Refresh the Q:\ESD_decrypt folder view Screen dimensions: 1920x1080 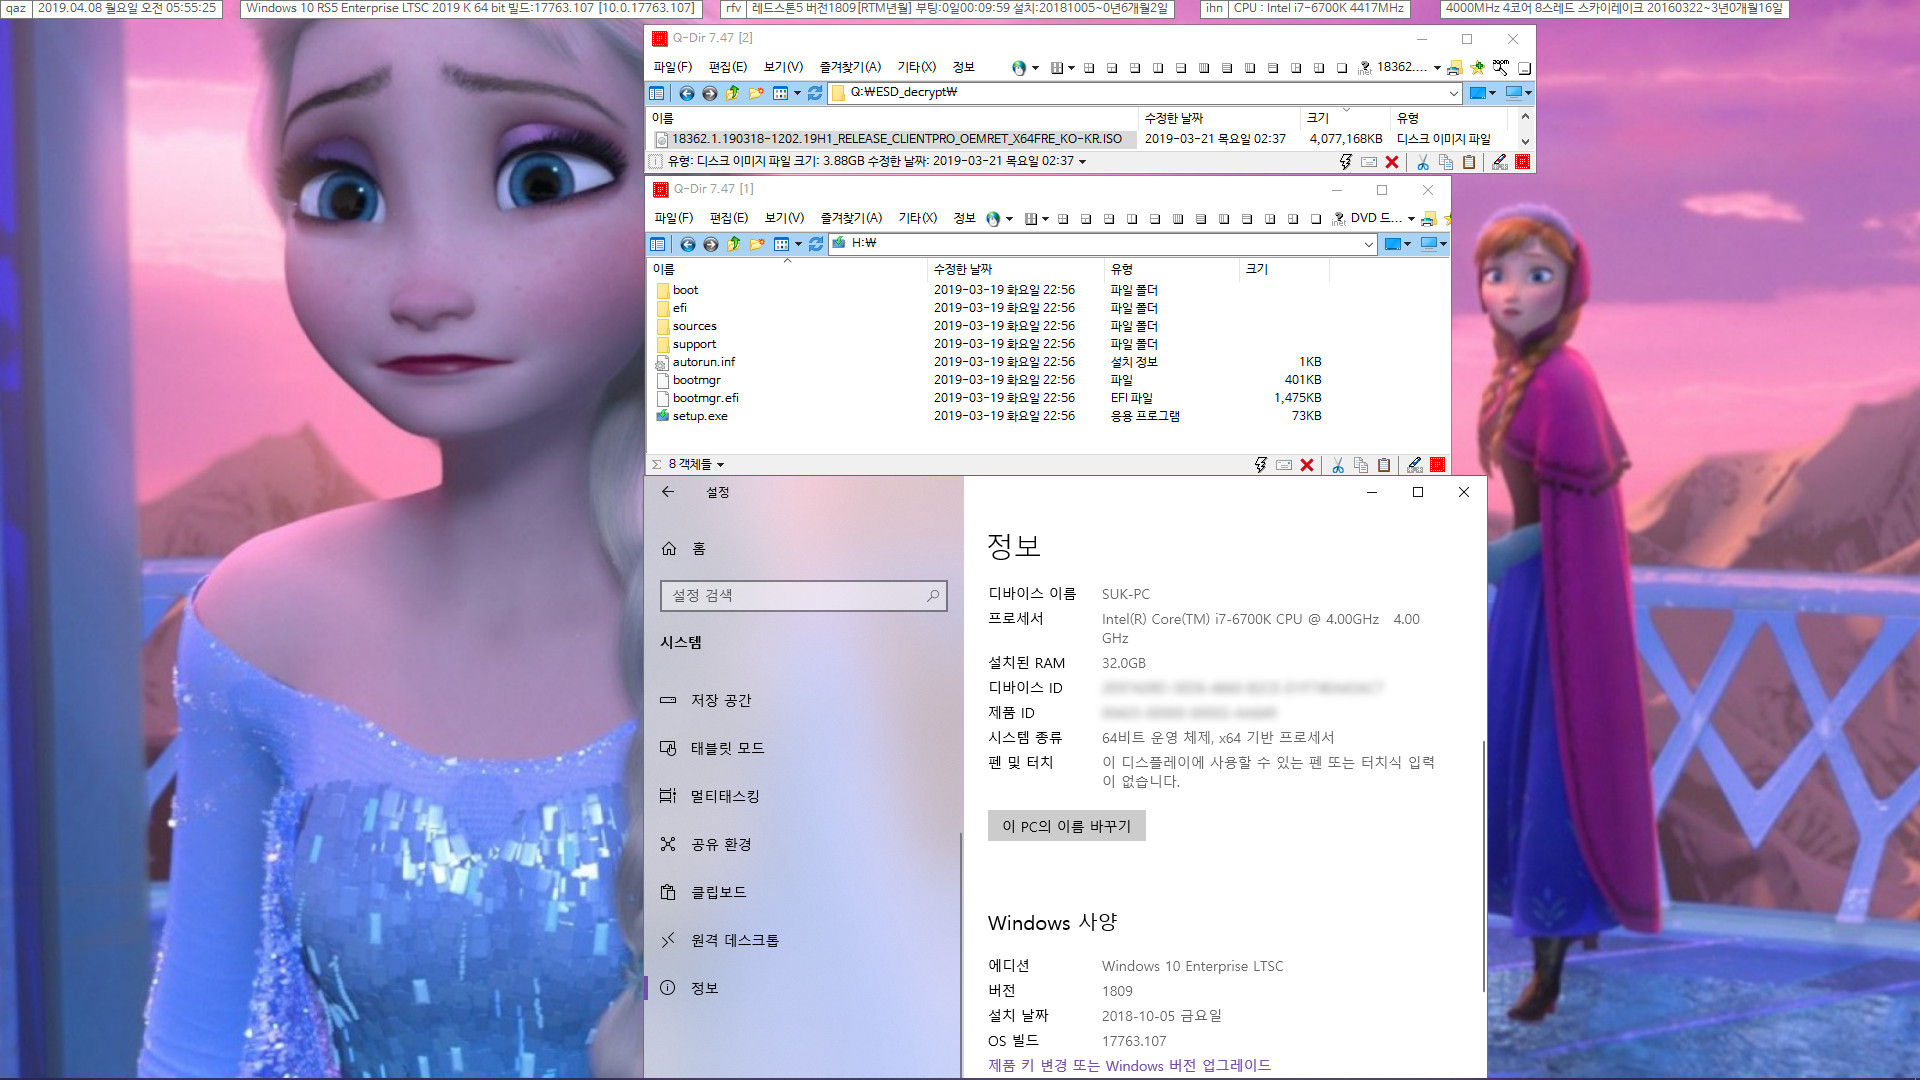coord(815,93)
